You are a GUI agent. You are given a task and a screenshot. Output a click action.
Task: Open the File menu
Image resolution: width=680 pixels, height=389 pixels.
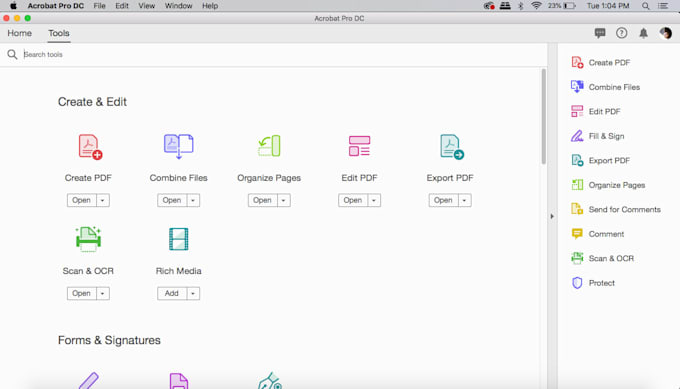(x=99, y=6)
